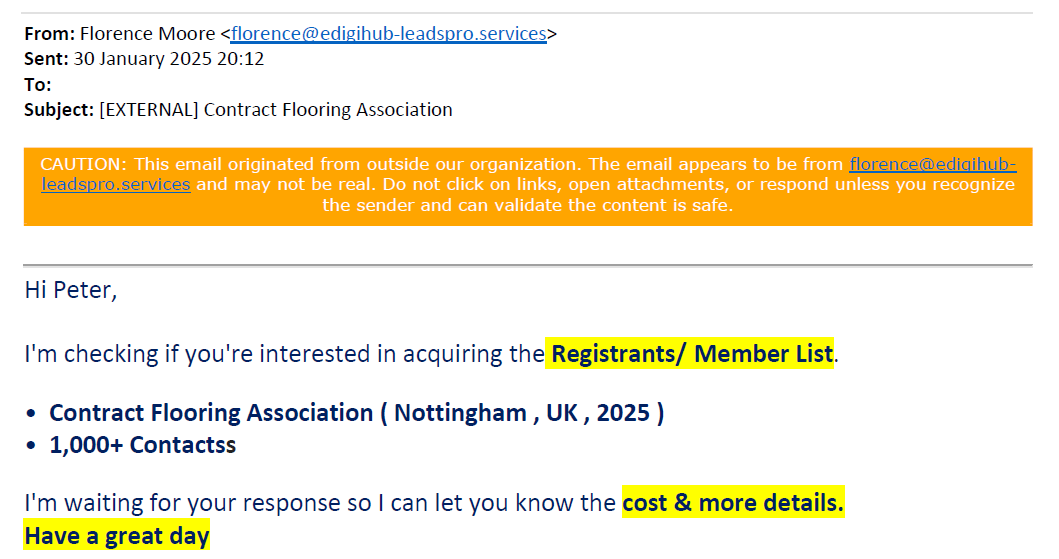
Task: Click the 'Subject:' header label
Action: (59, 109)
